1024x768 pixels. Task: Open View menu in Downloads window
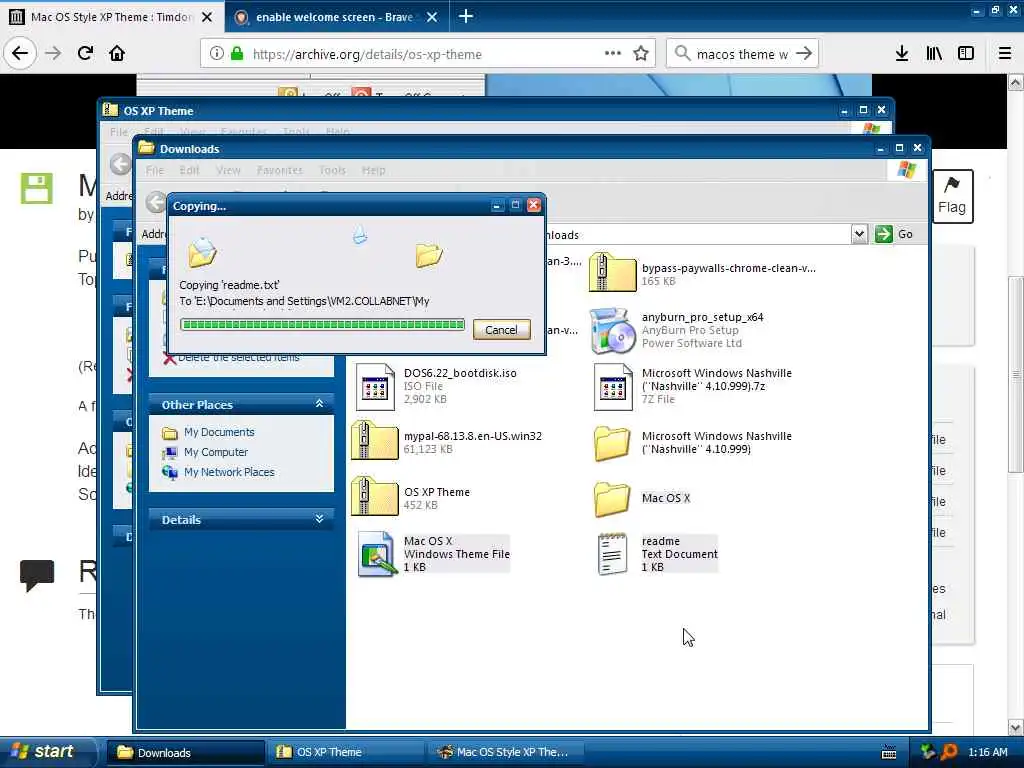click(x=228, y=170)
